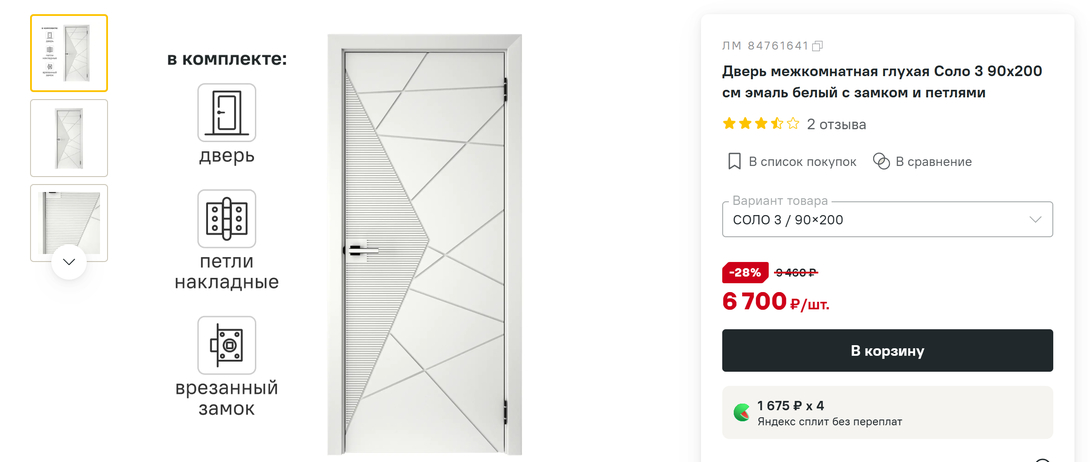The image size is (1090, 462).
Task: Open the Вариант товара dropdown
Action: click(x=886, y=219)
